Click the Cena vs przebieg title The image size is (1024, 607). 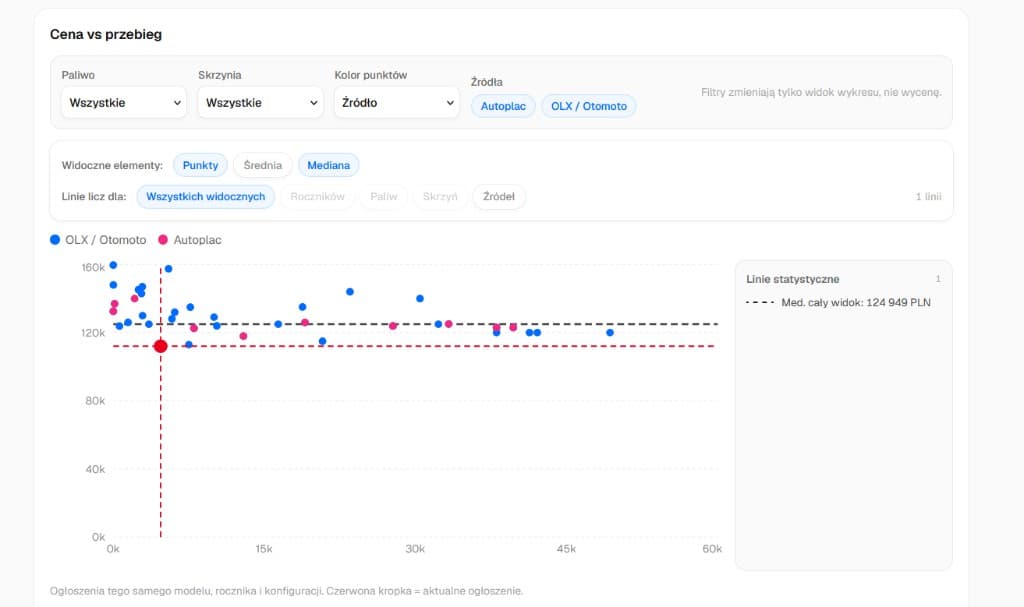point(106,35)
